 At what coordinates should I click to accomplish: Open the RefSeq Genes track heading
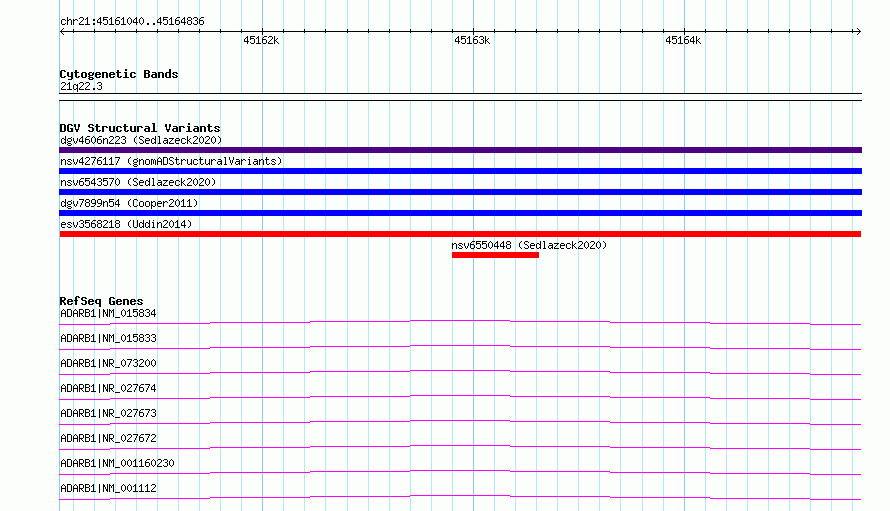(101, 301)
